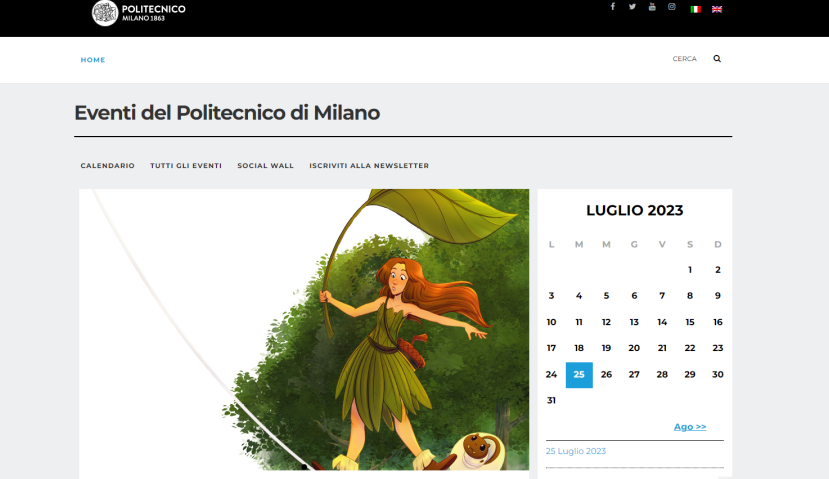Open ISCRIVITI ALLA NEWSLETTER tab
This screenshot has height=479, width=829.
tap(369, 165)
